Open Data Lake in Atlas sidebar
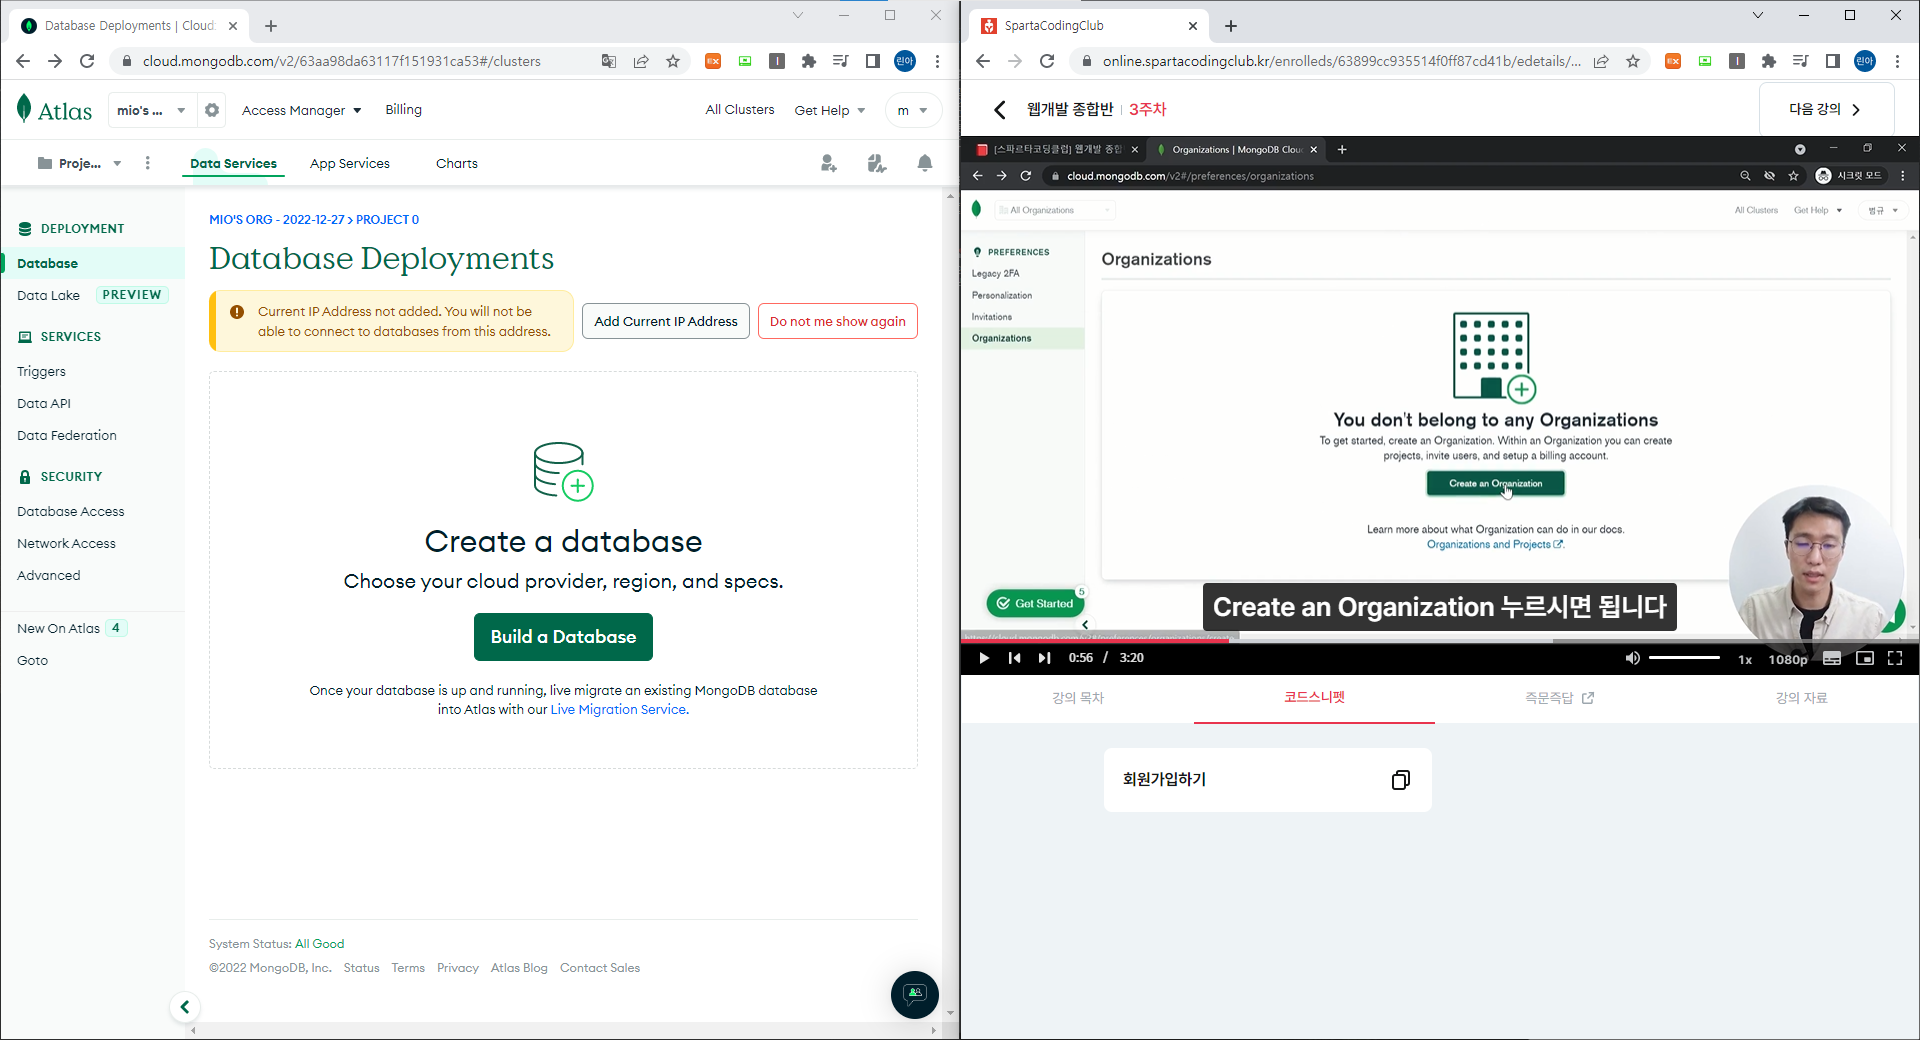 [x=48, y=296]
